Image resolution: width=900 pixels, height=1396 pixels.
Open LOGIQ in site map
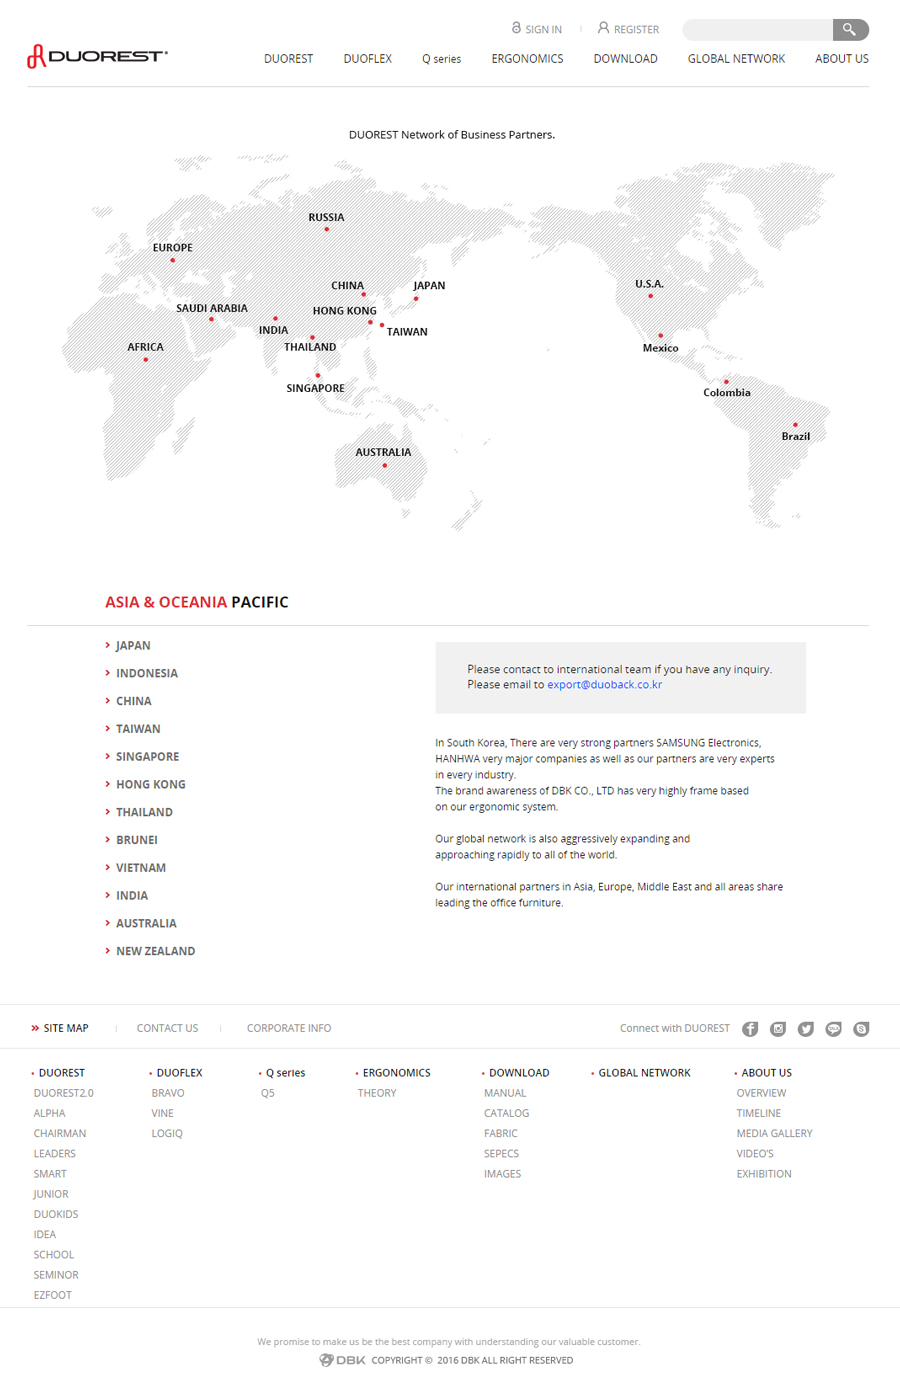coord(167,1133)
